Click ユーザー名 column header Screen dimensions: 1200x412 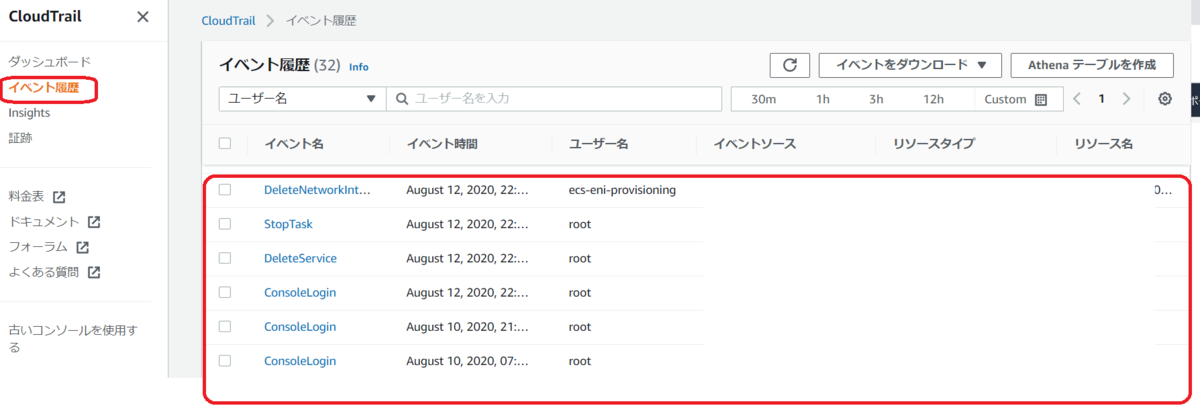tap(598, 144)
